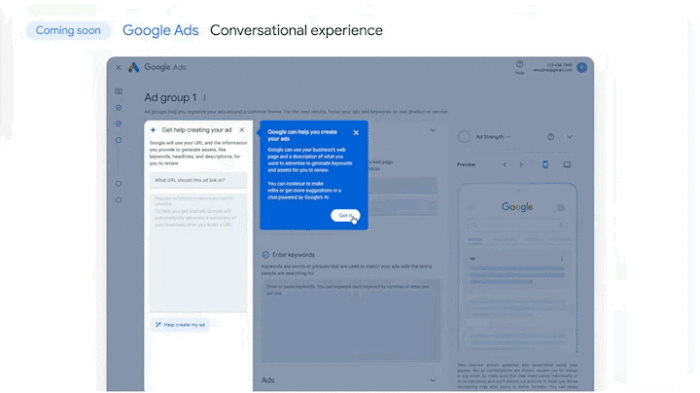
Task: Click the URL input field in help panel
Action: pos(198,180)
